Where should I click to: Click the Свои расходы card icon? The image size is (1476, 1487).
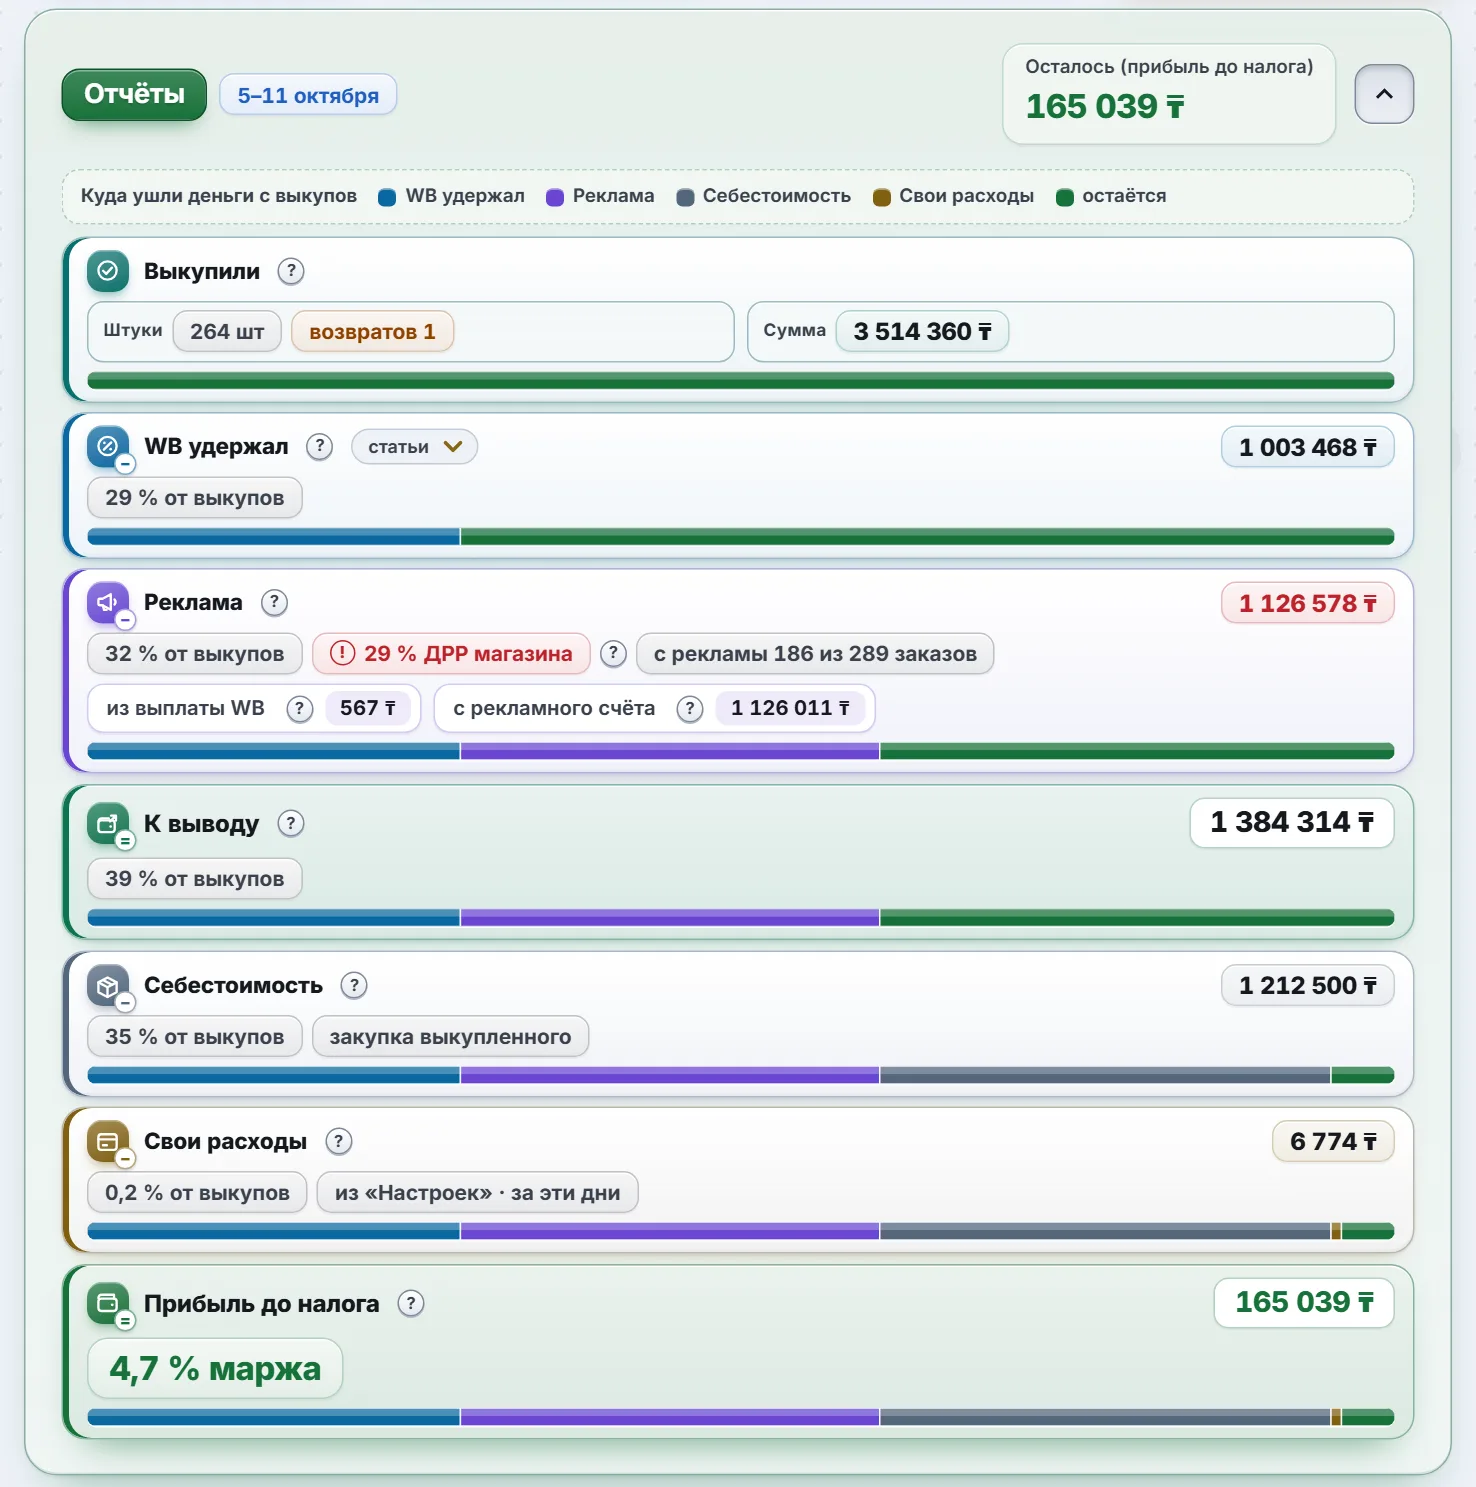108,1142
